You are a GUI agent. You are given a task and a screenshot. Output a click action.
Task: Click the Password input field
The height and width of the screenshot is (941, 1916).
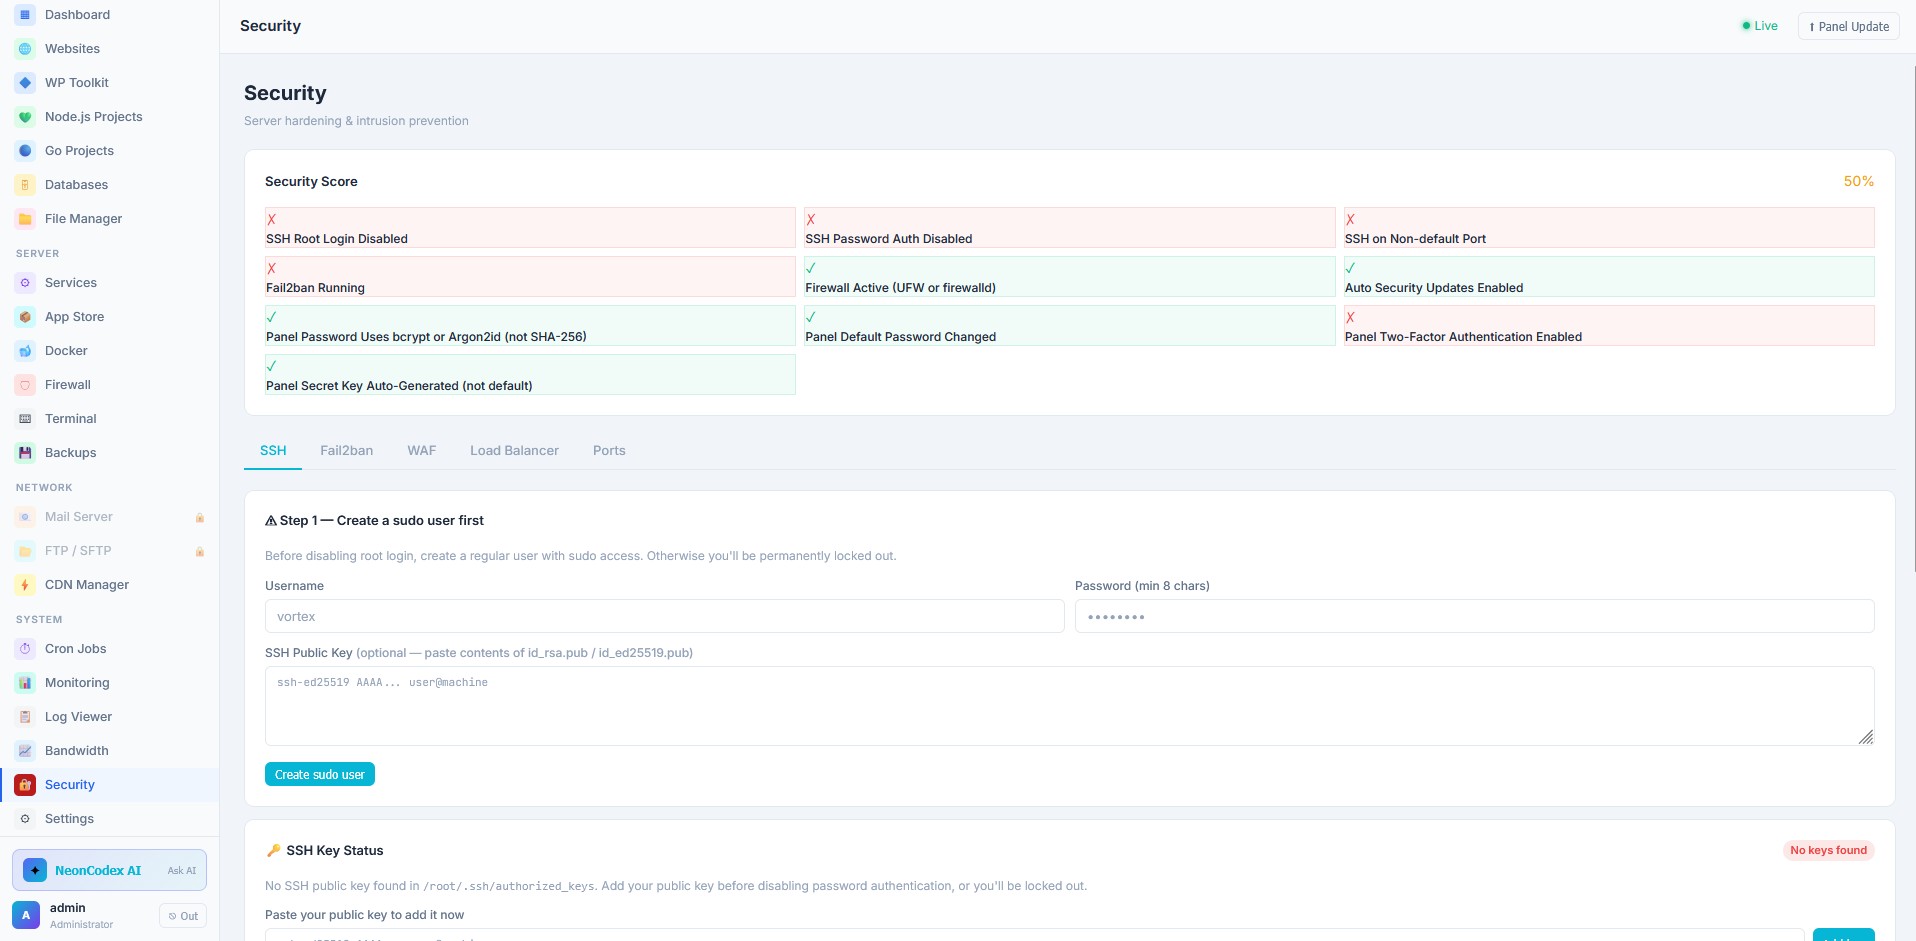[1475, 616]
